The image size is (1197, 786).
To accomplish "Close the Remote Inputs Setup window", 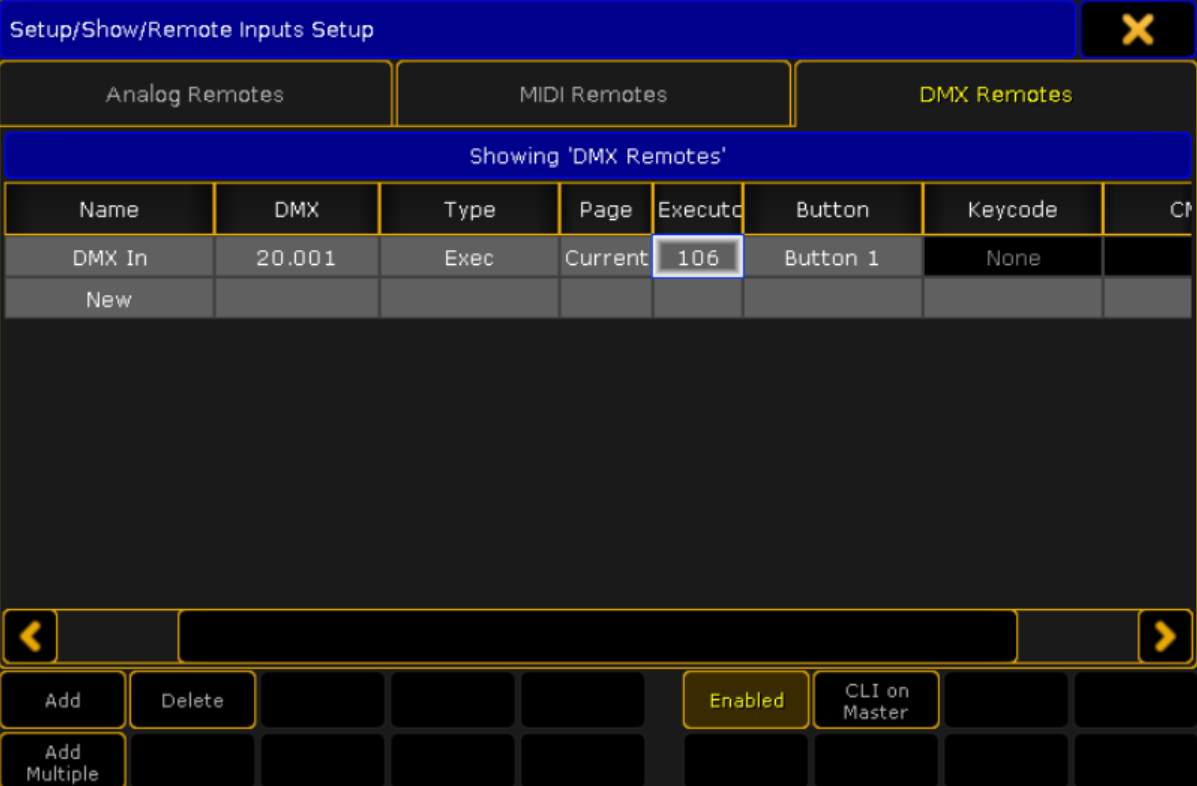I will (1137, 30).
